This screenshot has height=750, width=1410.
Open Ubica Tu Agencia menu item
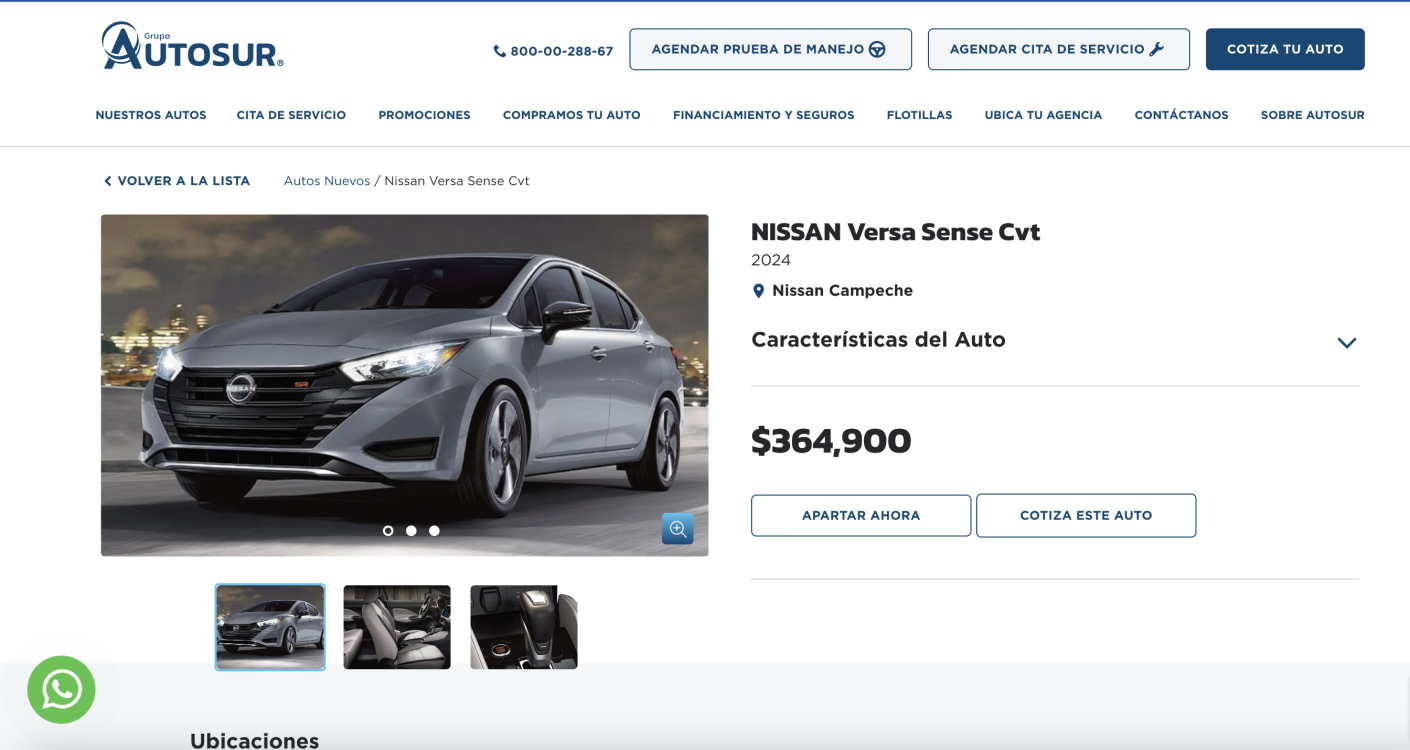coord(1043,115)
